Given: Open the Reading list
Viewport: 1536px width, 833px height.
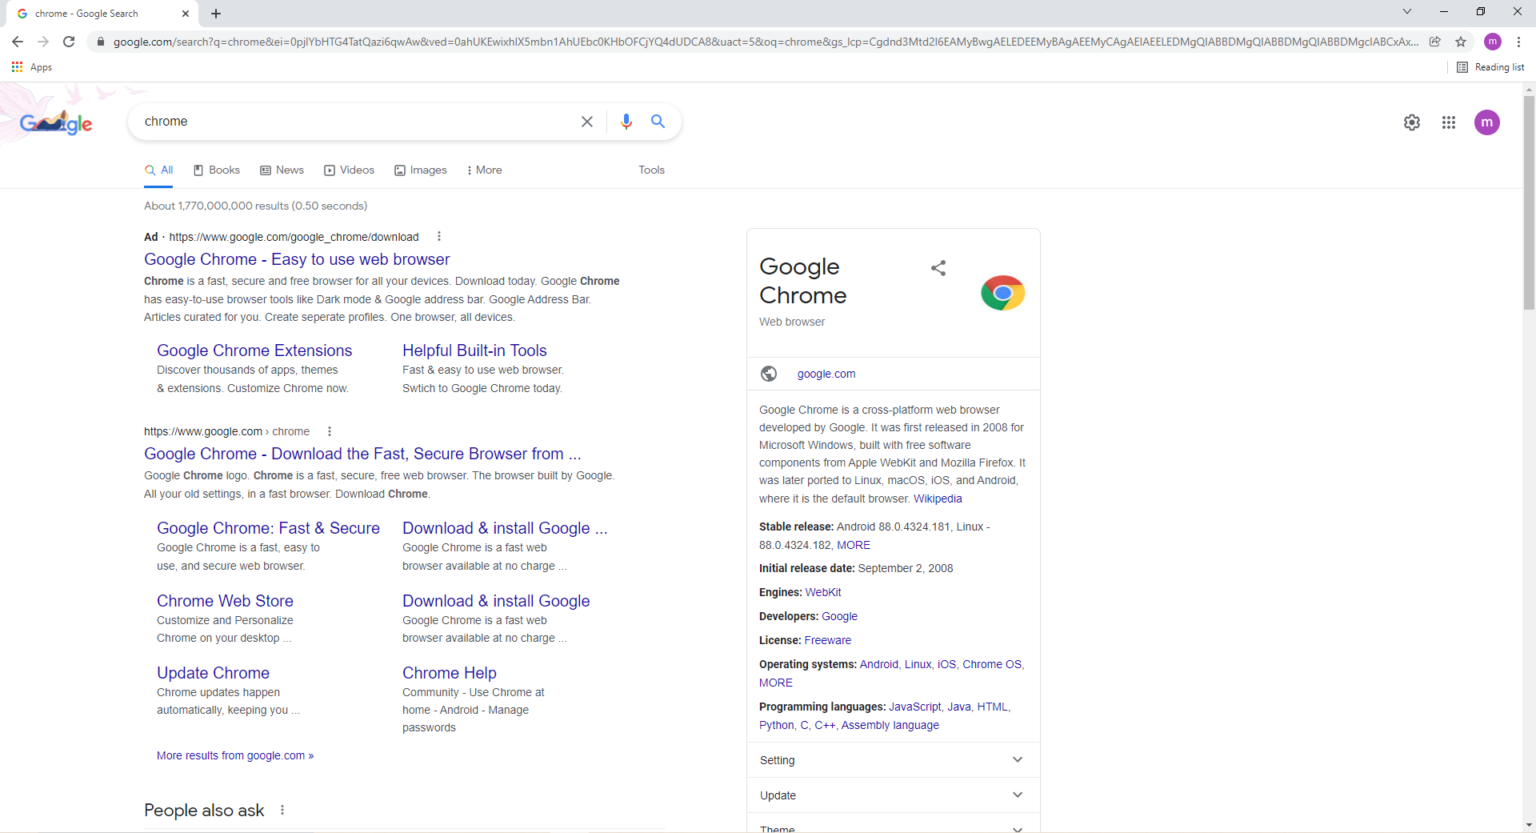Looking at the screenshot, I should click(x=1489, y=67).
